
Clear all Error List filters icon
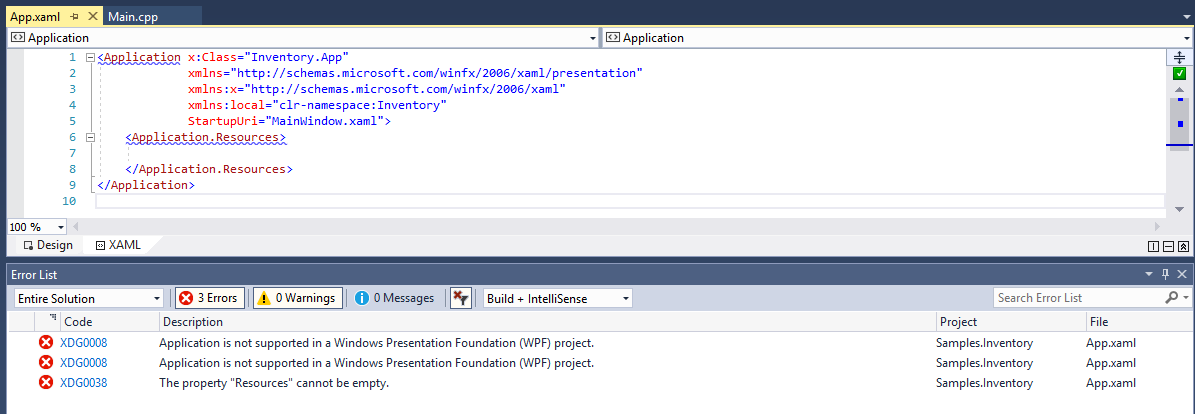460,298
